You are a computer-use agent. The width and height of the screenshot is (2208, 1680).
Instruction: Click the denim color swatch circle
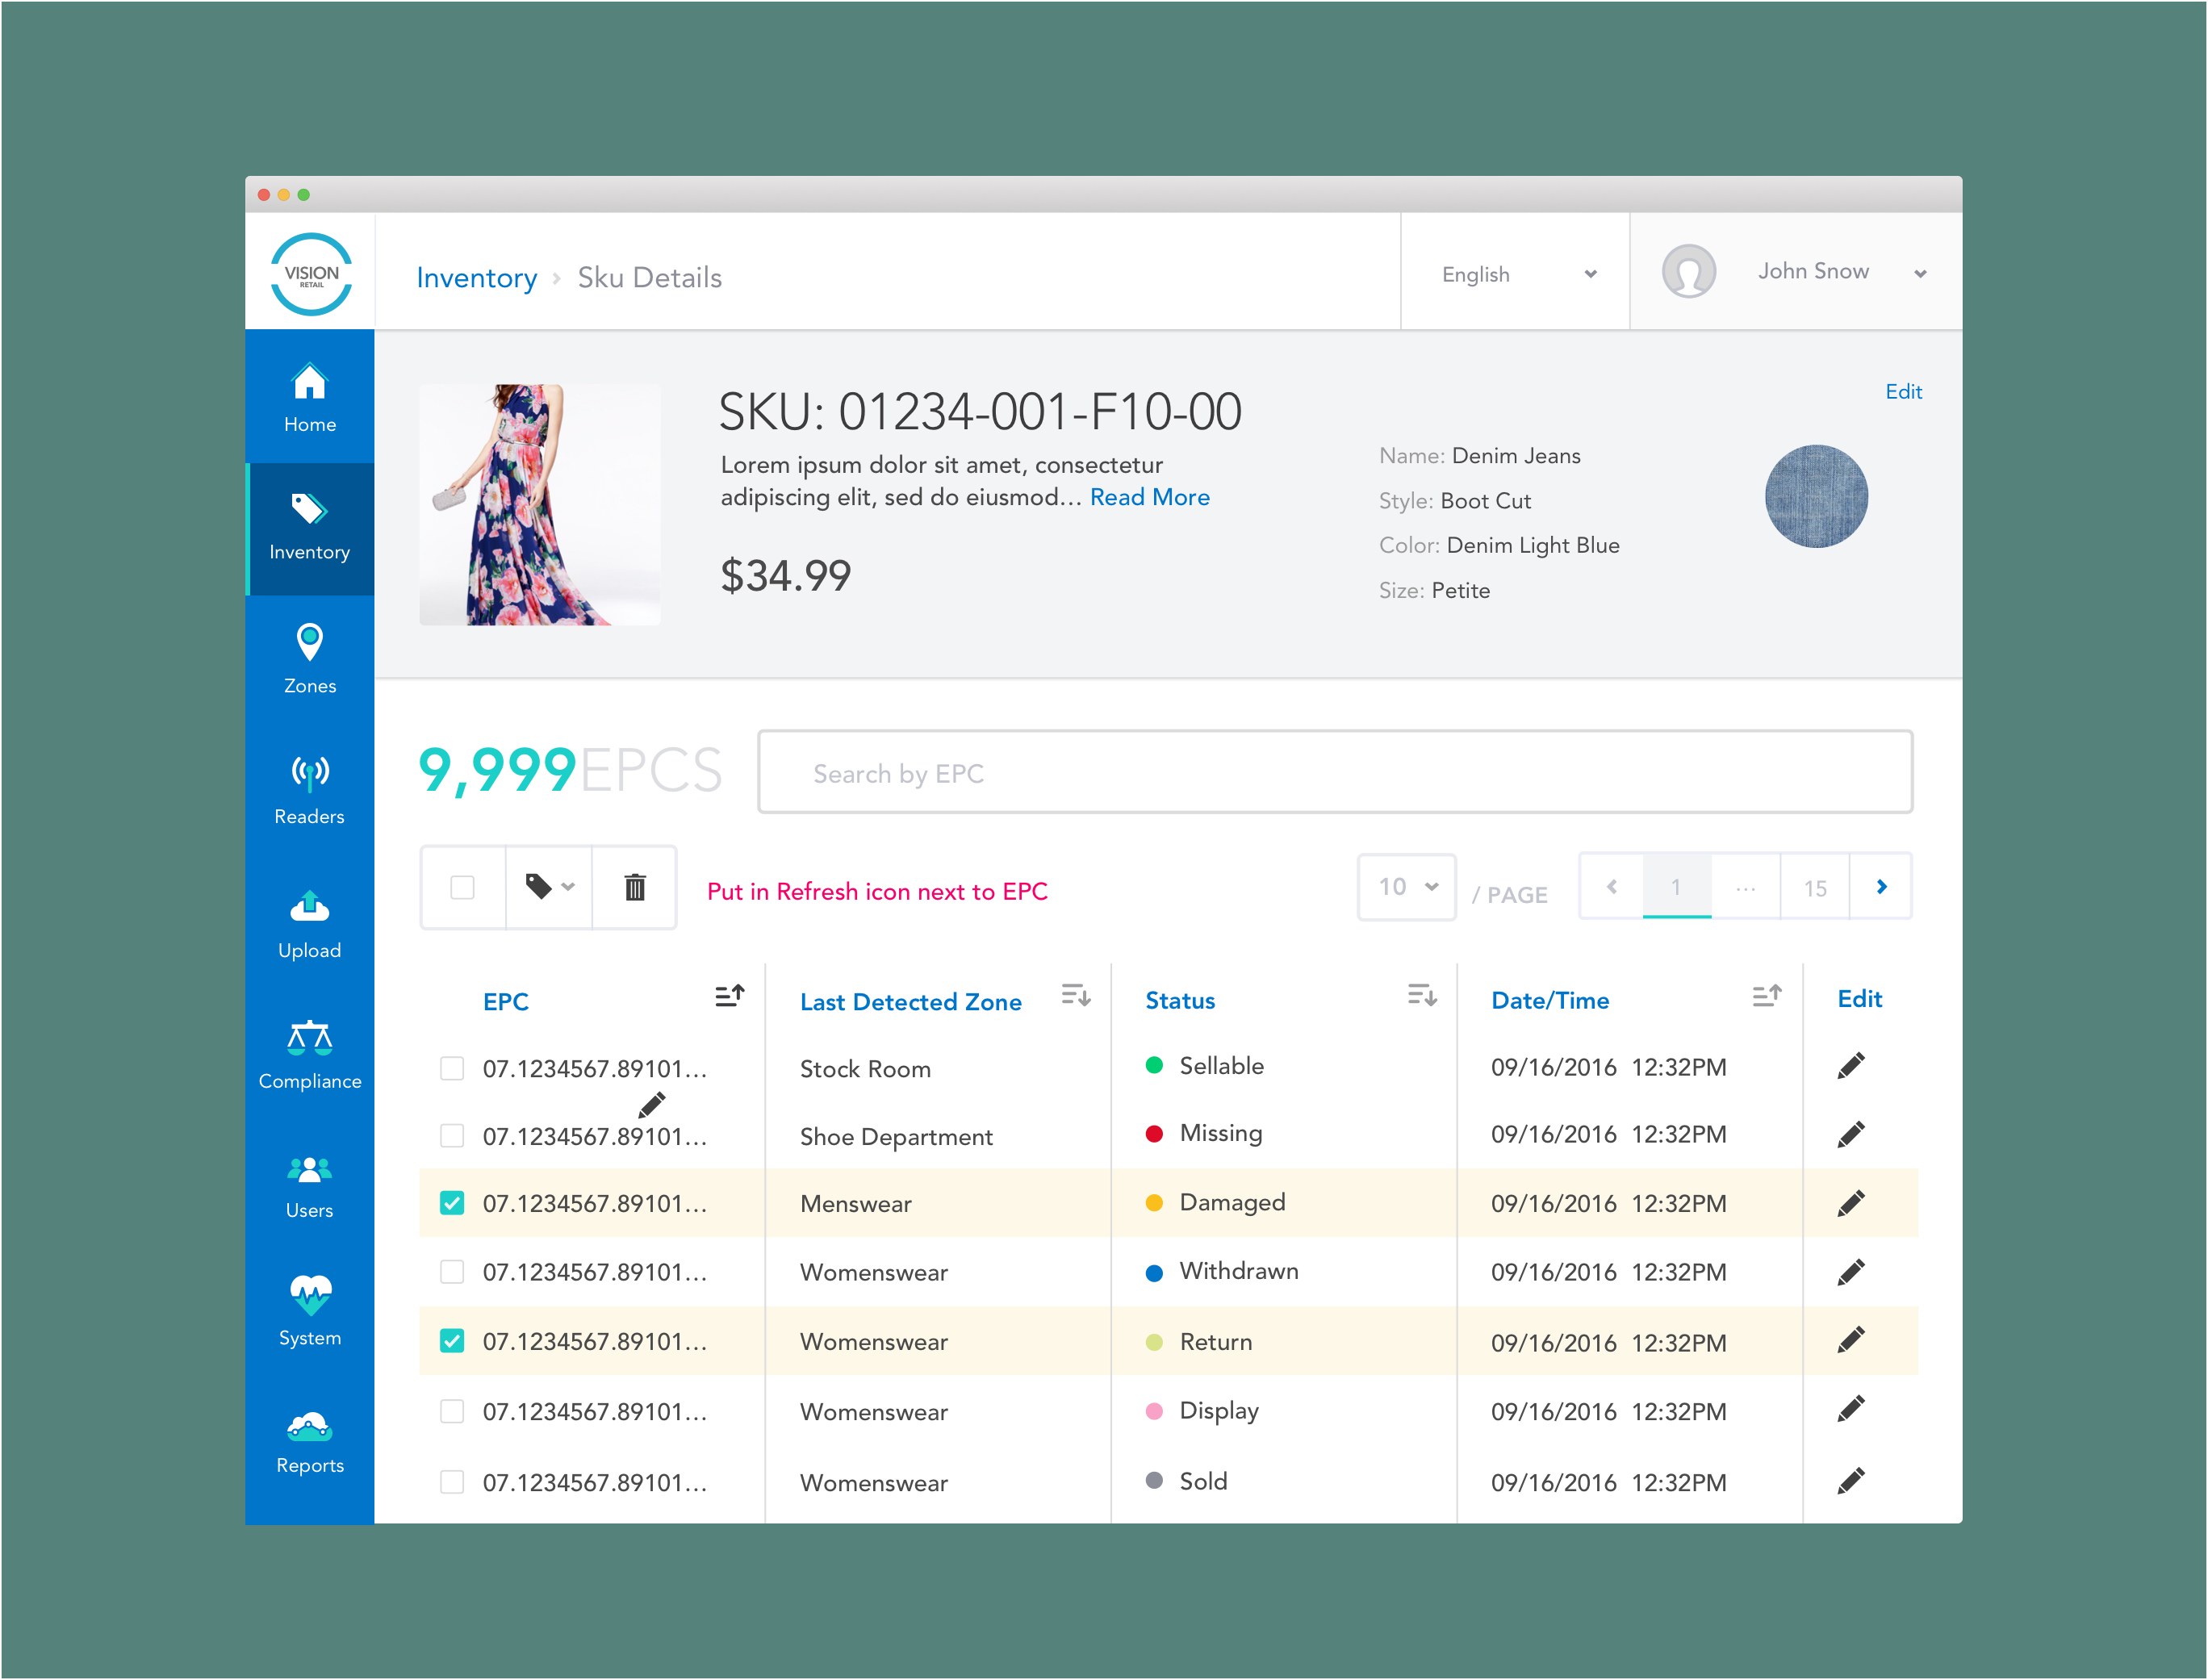pos(1816,496)
